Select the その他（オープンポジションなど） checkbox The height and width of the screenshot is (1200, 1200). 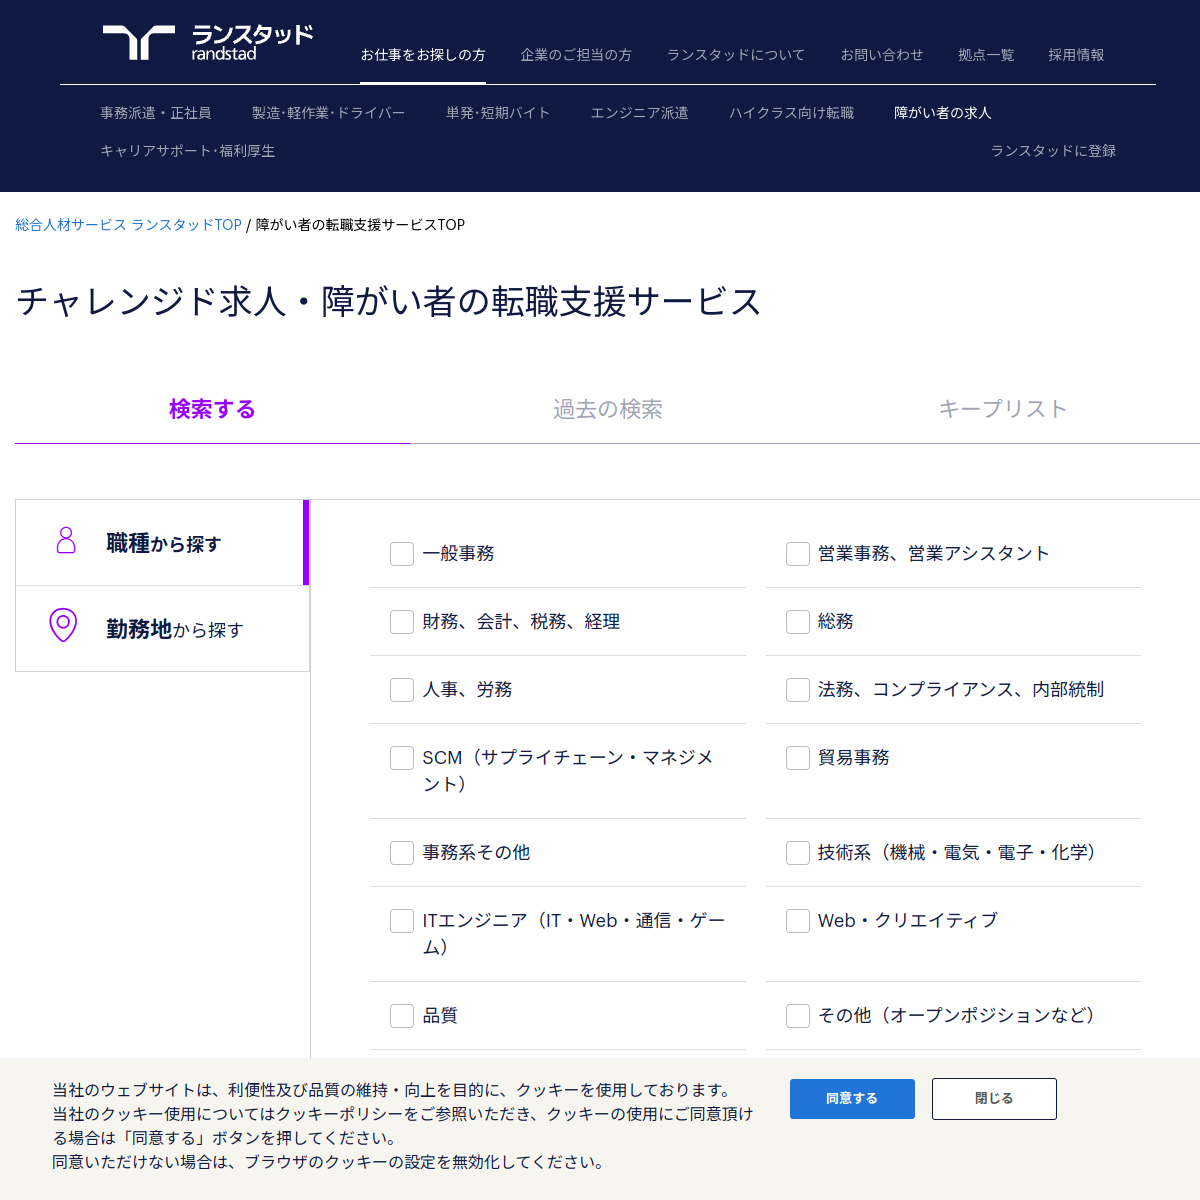[798, 1016]
